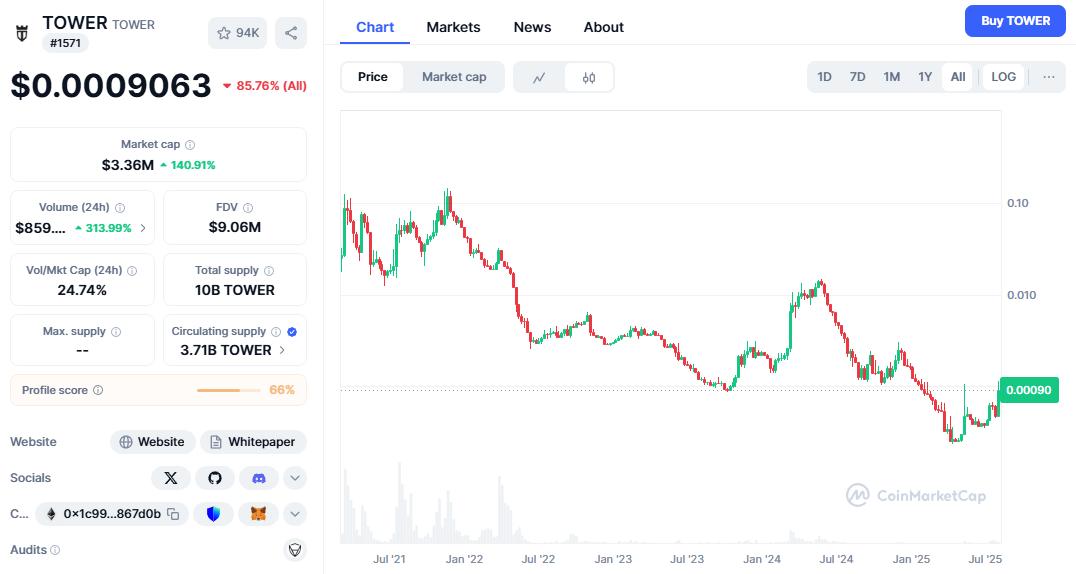Expand more contracts dropdown chevron

coord(294,514)
